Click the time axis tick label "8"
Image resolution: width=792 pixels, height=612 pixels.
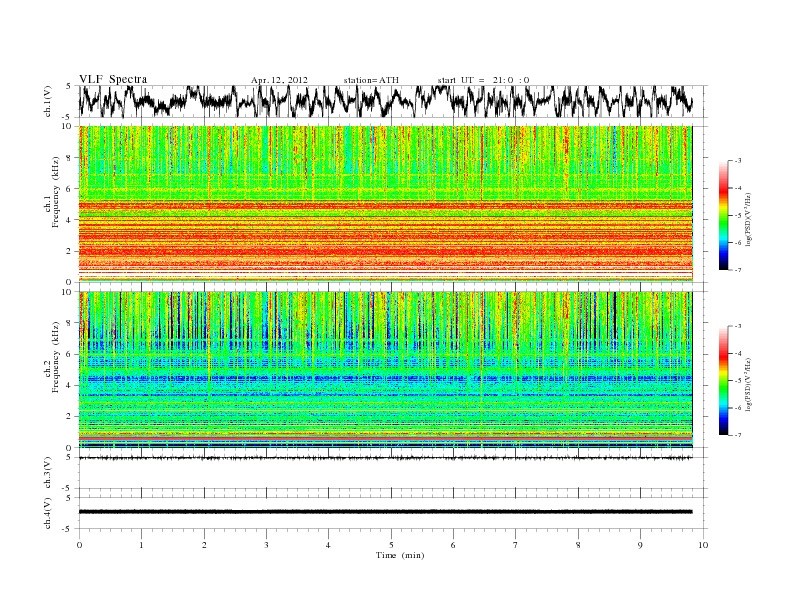tap(578, 545)
